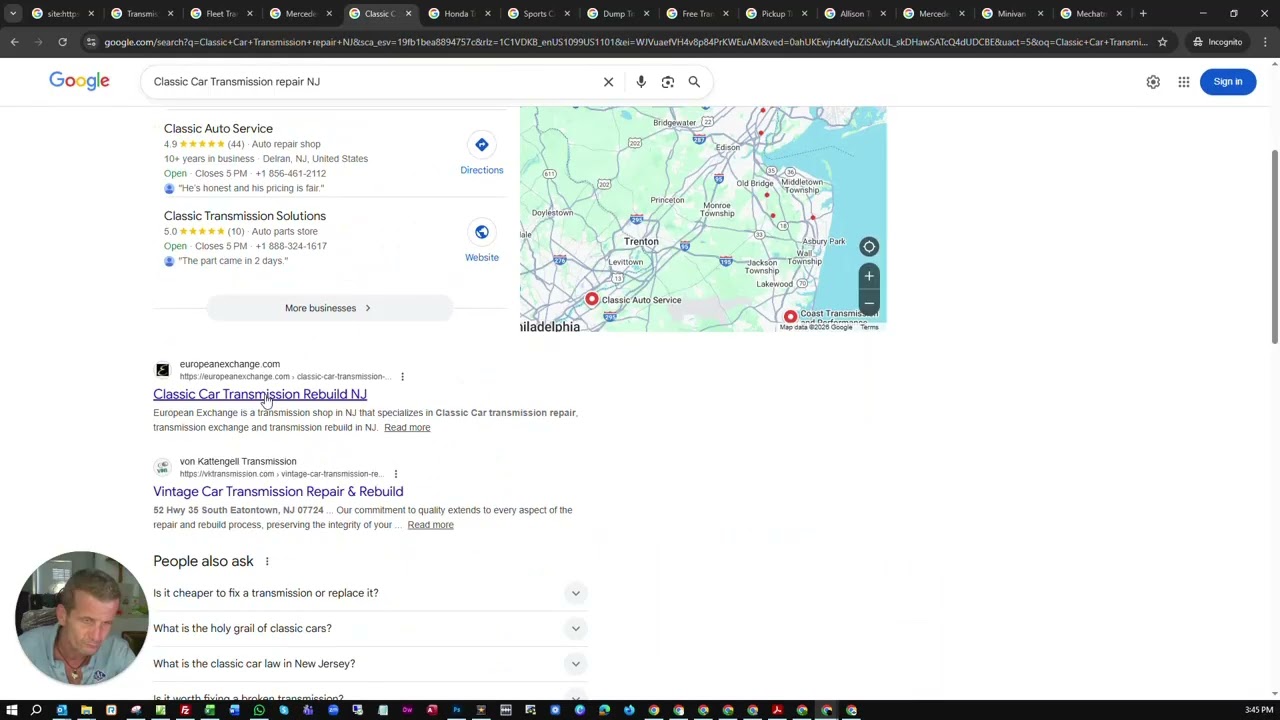Screen dimensions: 1280x720
Task: Switch to Pickup T tab
Action: (774, 14)
